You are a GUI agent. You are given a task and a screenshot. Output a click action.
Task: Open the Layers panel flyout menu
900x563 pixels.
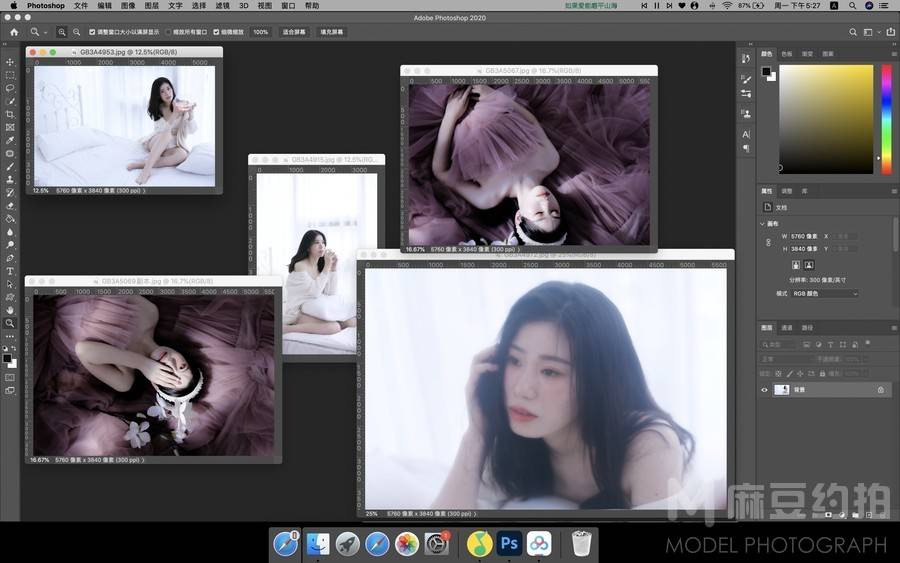pyautogui.click(x=894, y=328)
